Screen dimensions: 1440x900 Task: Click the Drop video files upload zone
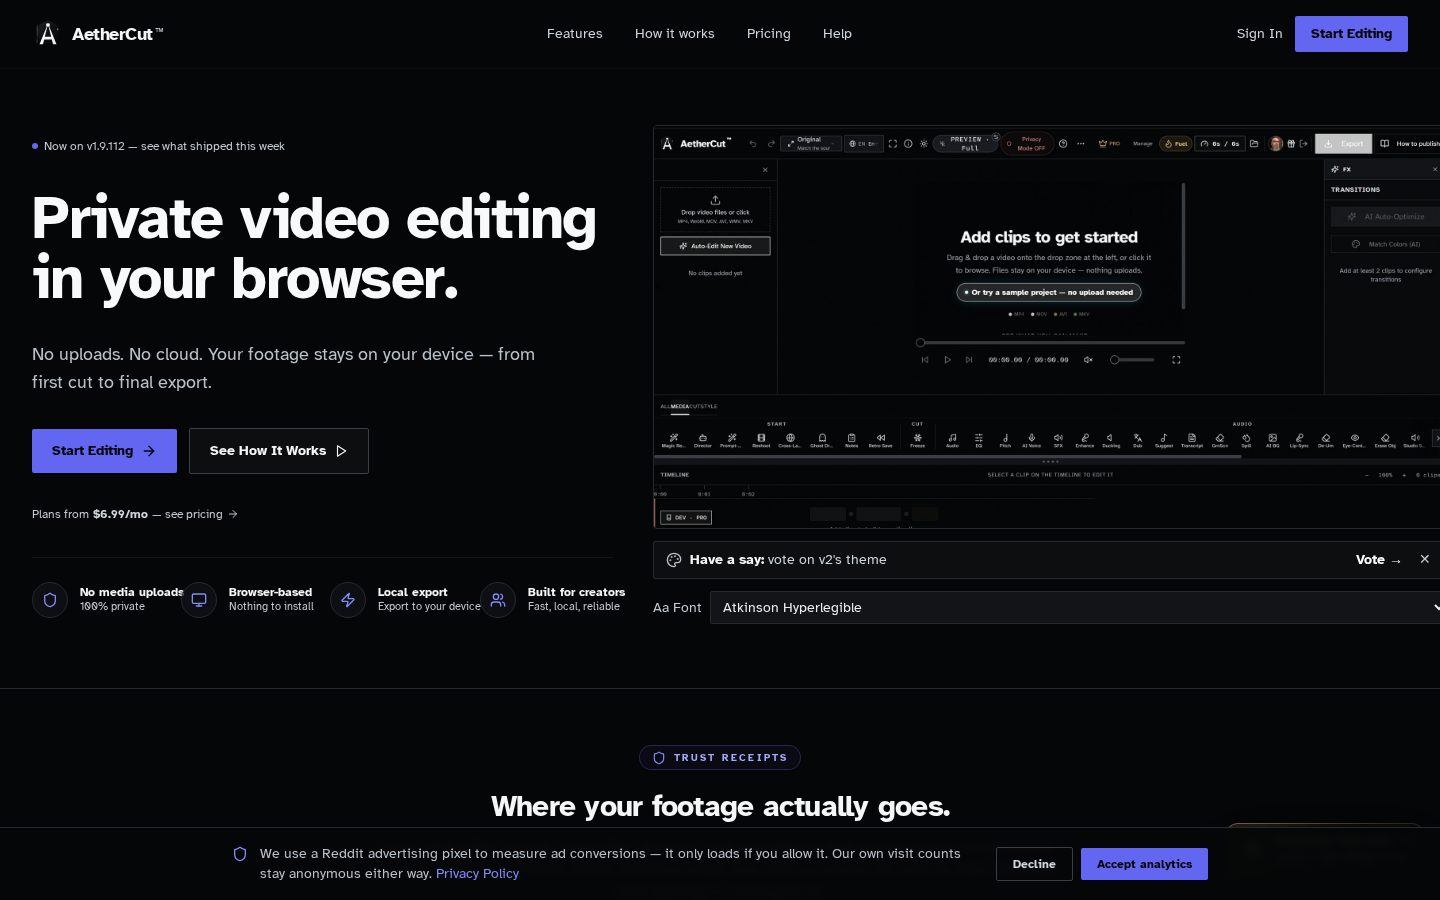click(x=715, y=209)
